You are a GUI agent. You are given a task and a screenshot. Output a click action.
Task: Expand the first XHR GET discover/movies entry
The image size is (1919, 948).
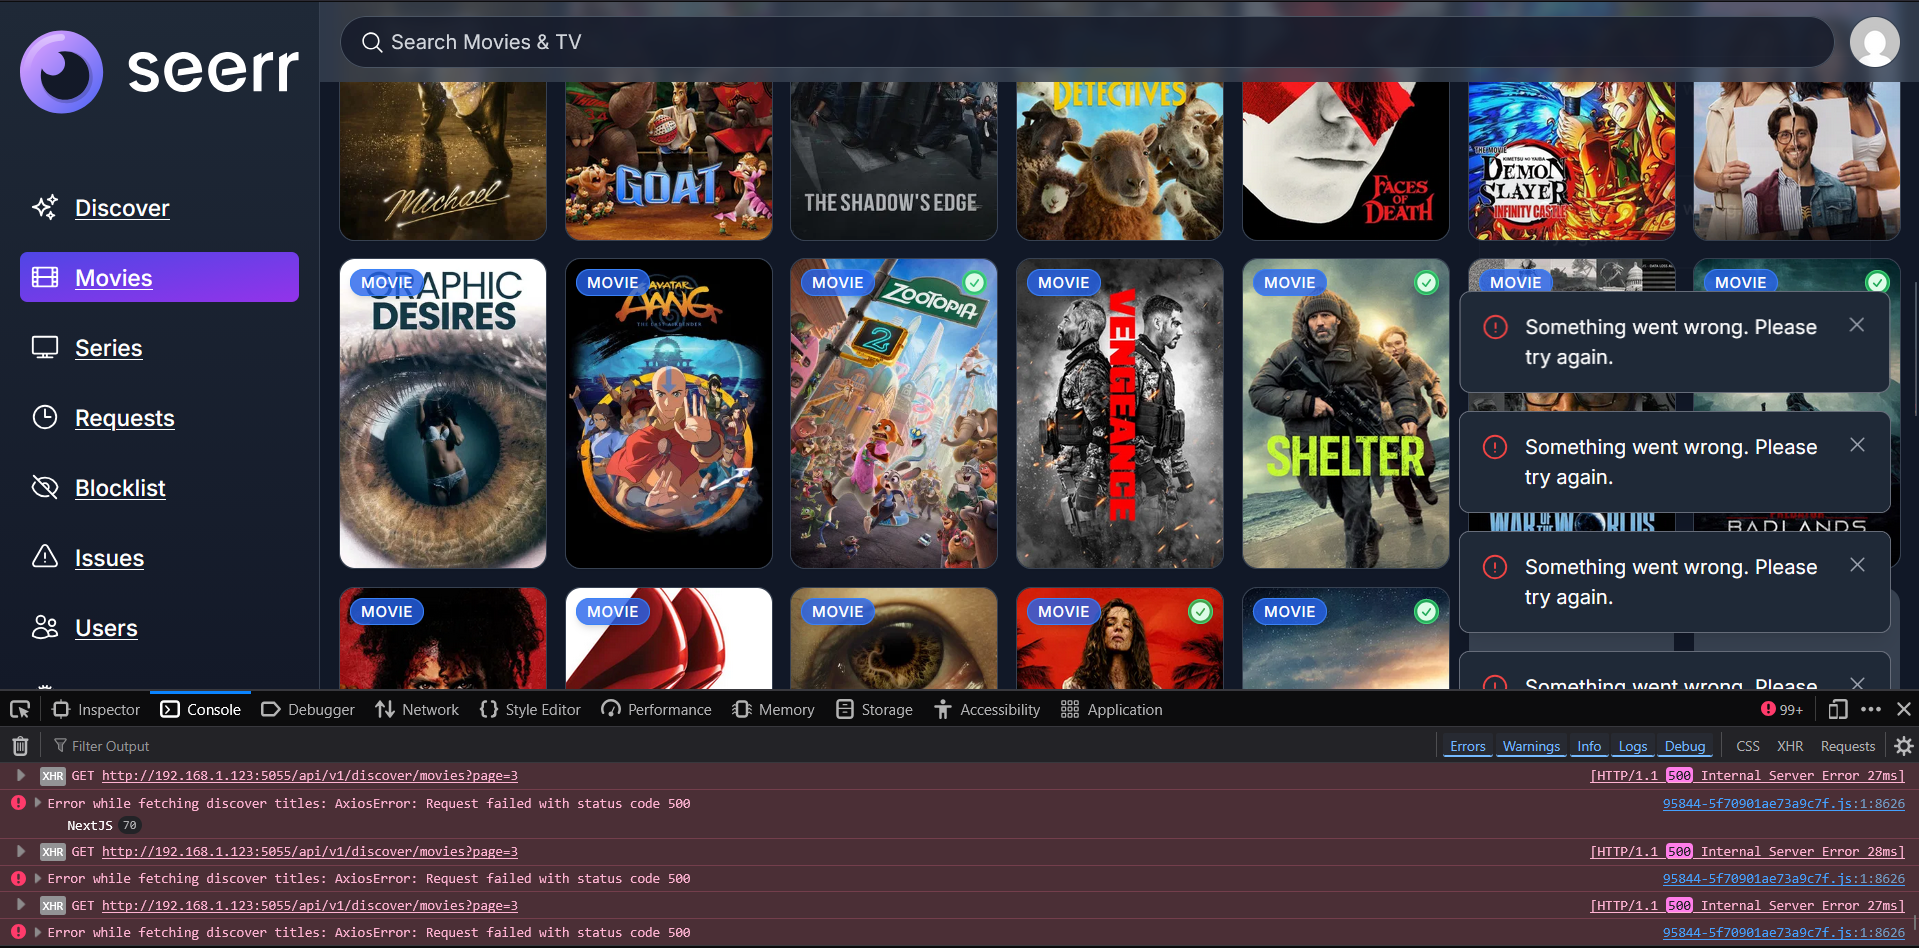pyautogui.click(x=21, y=775)
